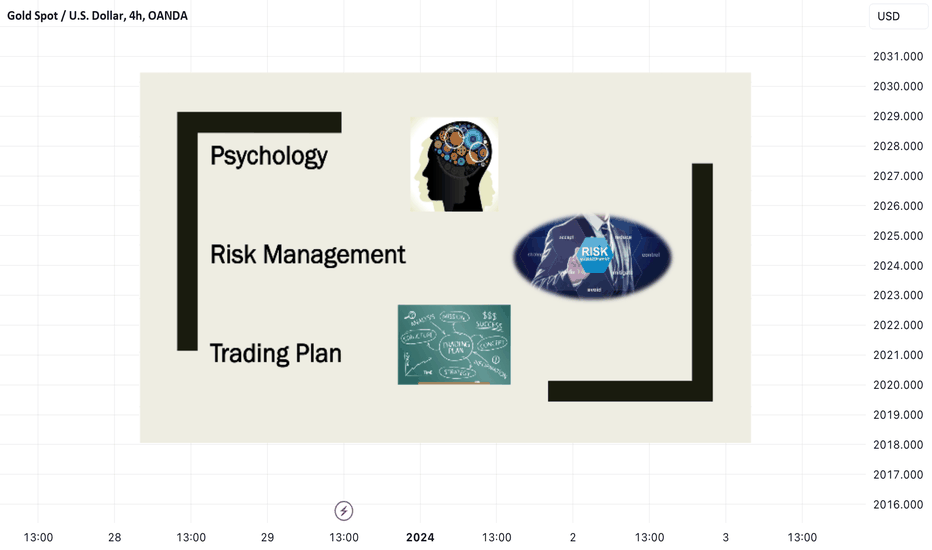Select the brain psychology image
Viewport: 932px width, 550px height.
tap(454, 165)
